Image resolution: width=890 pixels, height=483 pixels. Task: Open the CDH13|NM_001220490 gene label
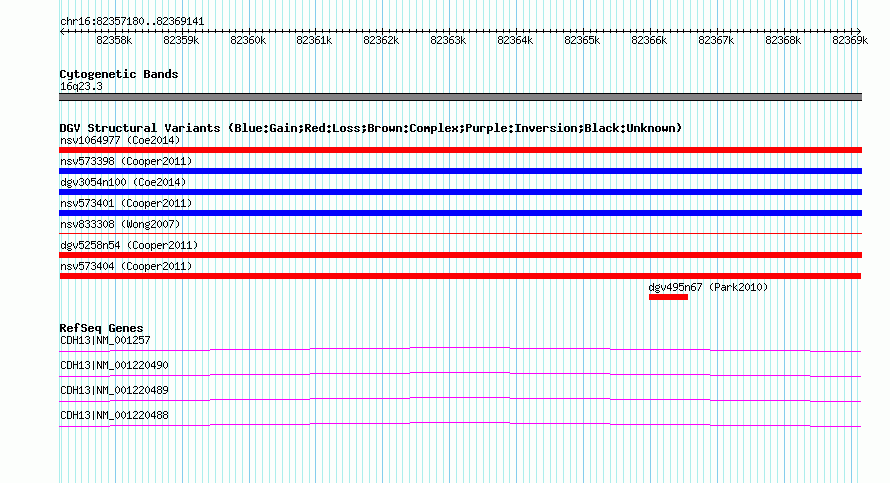tap(114, 366)
